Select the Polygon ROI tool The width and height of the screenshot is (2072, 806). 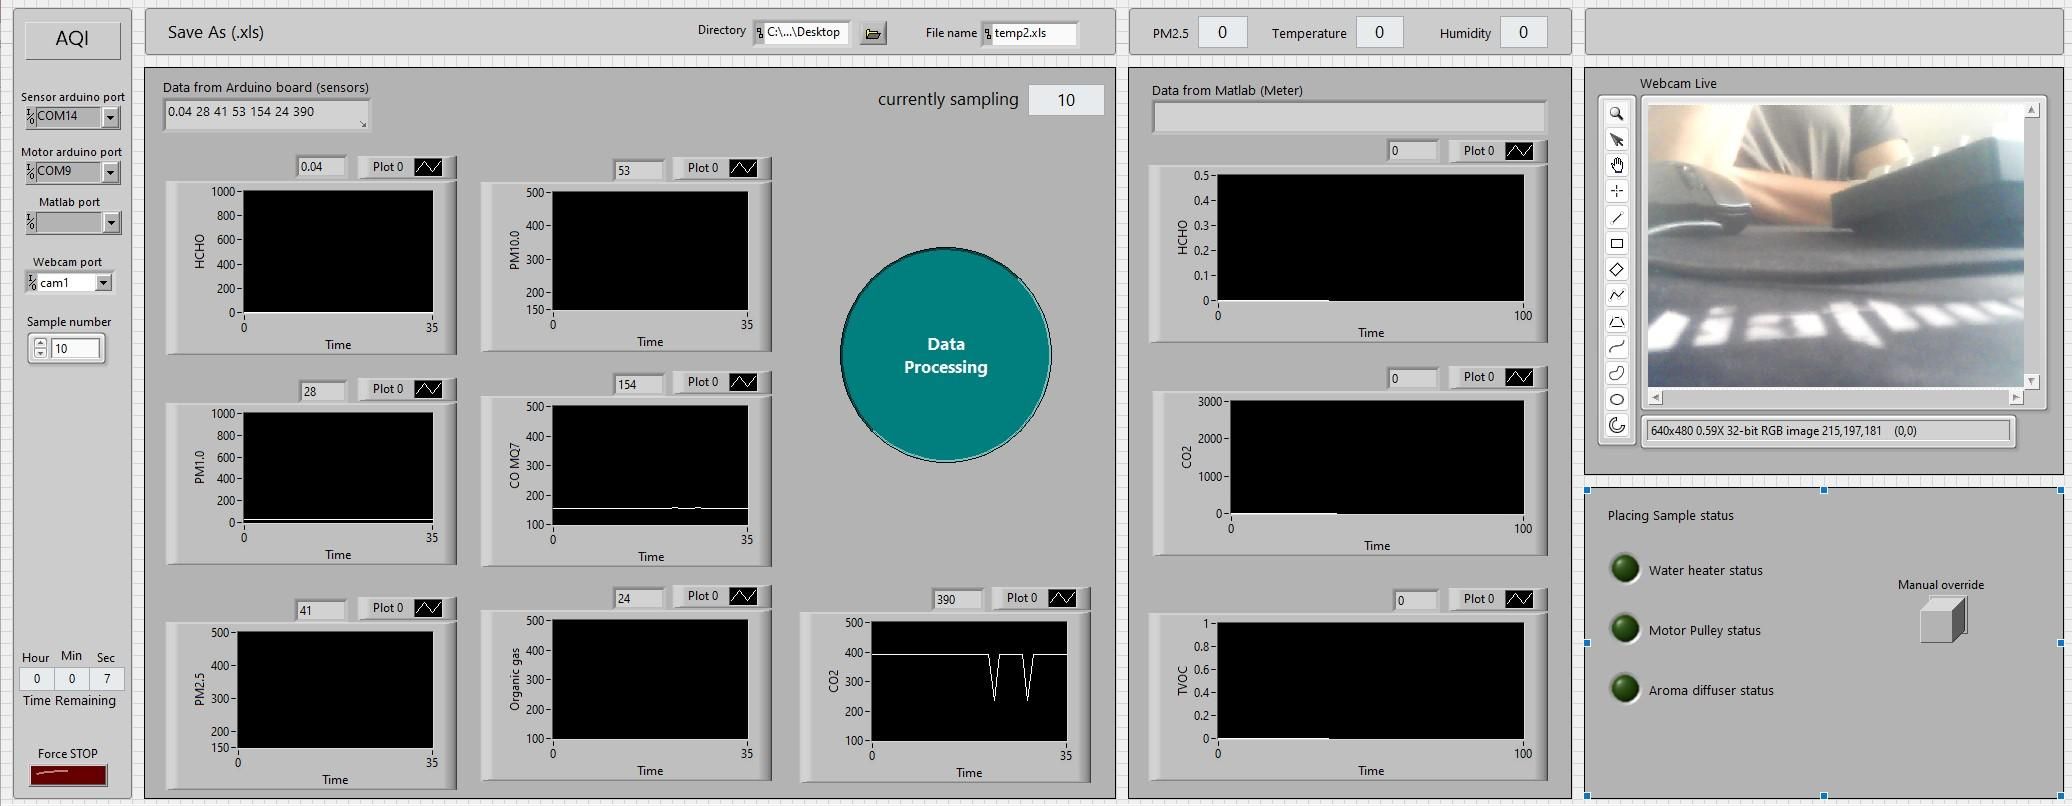tap(1616, 321)
